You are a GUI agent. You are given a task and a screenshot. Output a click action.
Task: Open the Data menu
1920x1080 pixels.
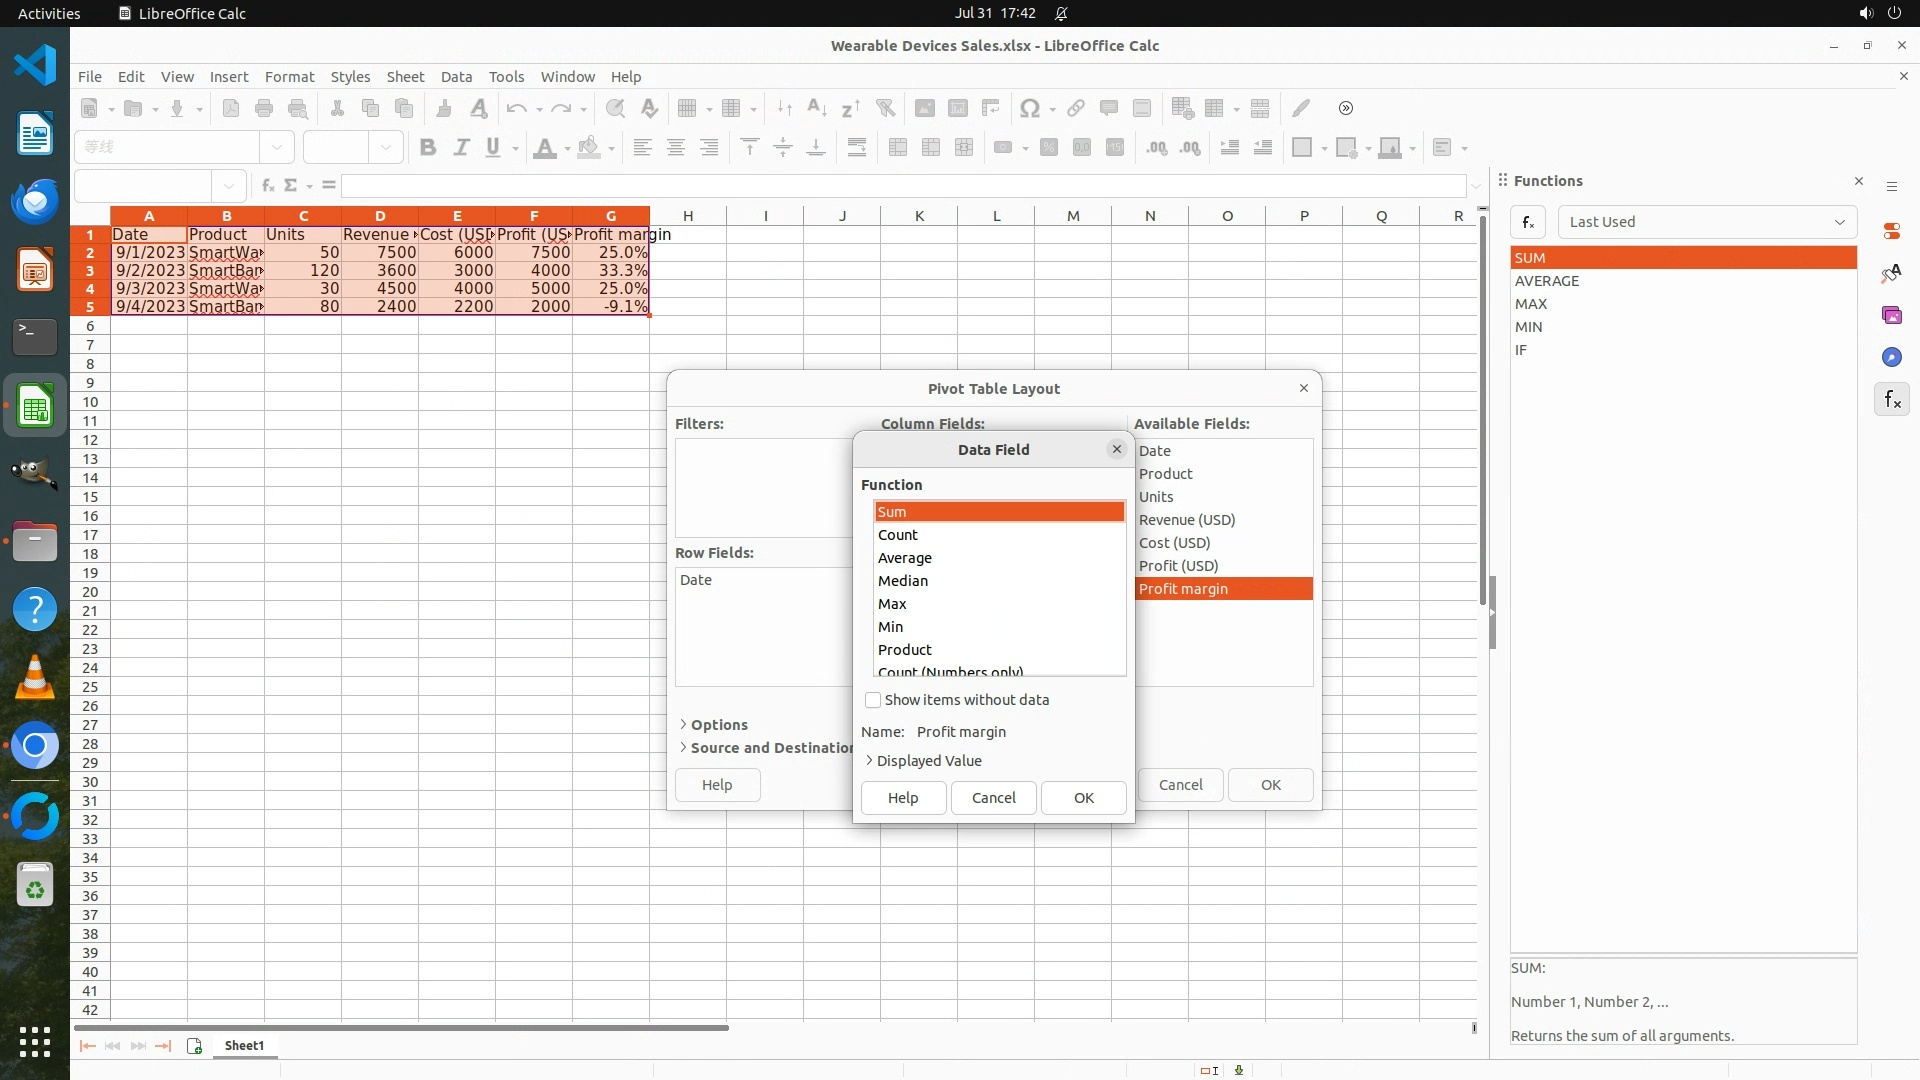[456, 77]
